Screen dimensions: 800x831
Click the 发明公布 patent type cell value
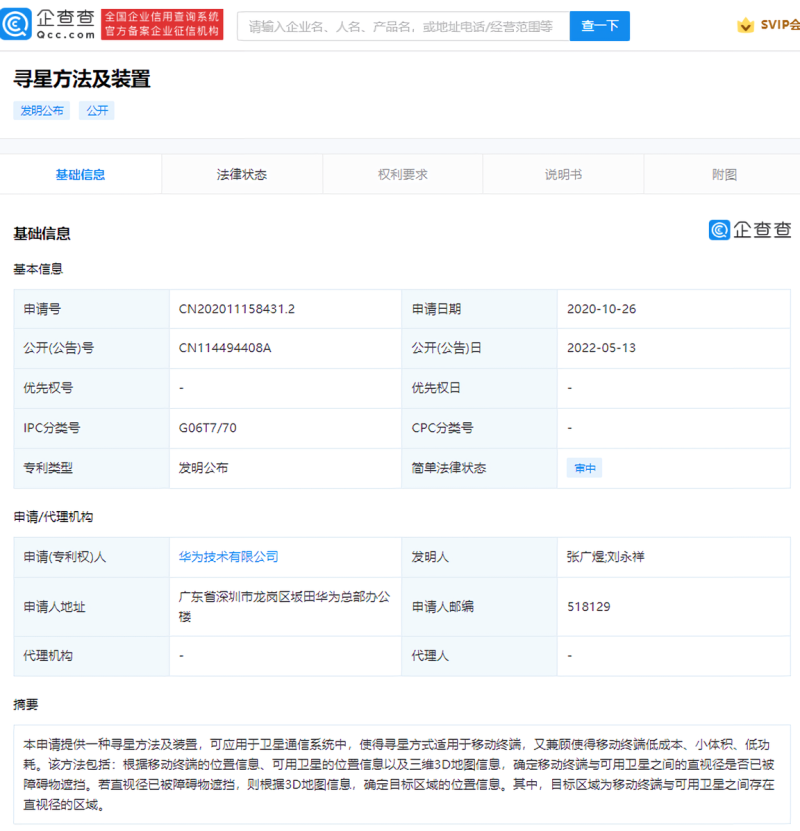click(x=203, y=468)
